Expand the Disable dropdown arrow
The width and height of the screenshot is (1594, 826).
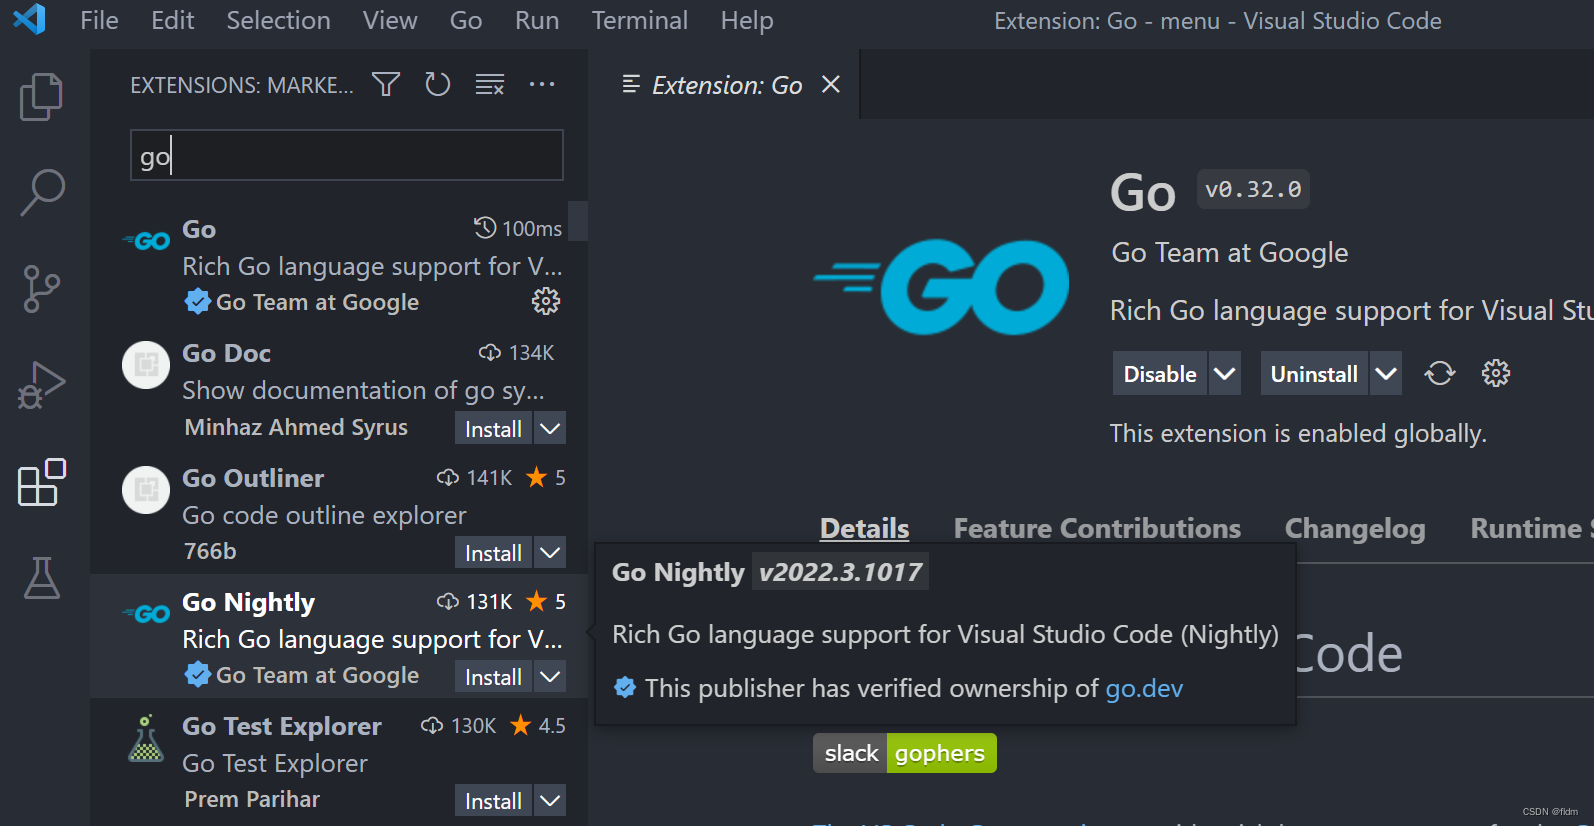[1225, 374]
